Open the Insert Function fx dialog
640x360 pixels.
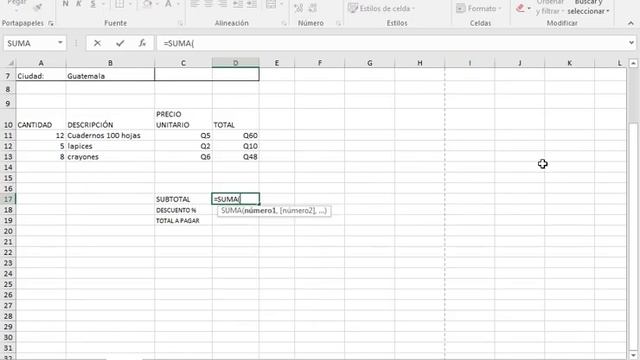tap(142, 43)
